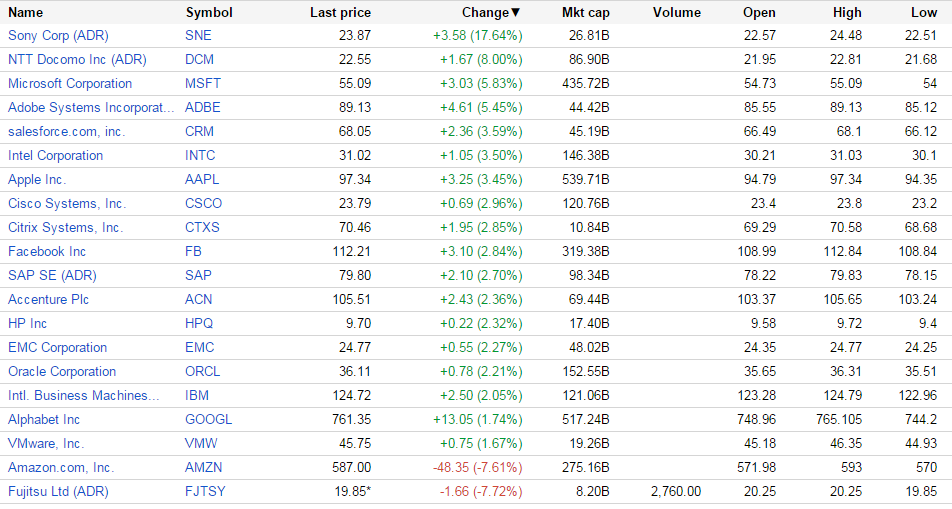The height and width of the screenshot is (509, 952).
Task: Sort the table by Name header
Action: click(x=26, y=13)
